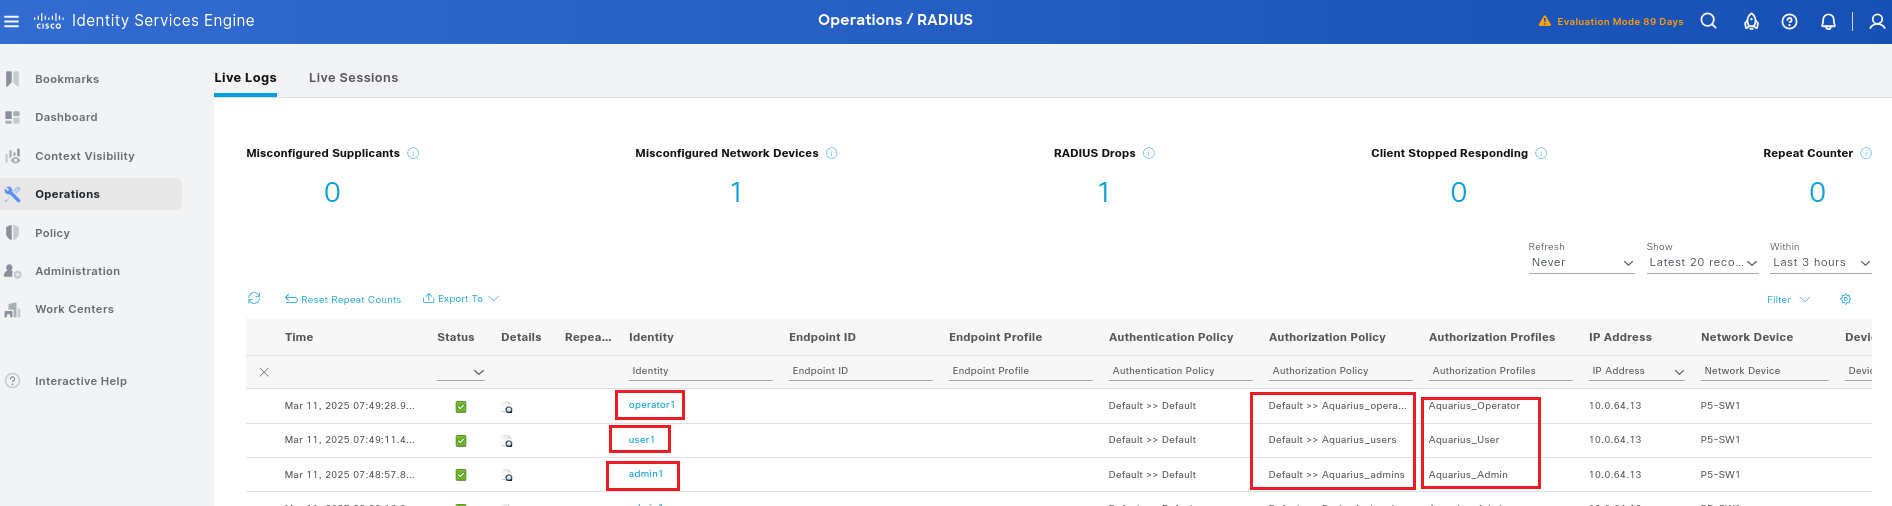Click info icon beside Misconfigured Network Devices

[x=832, y=153]
